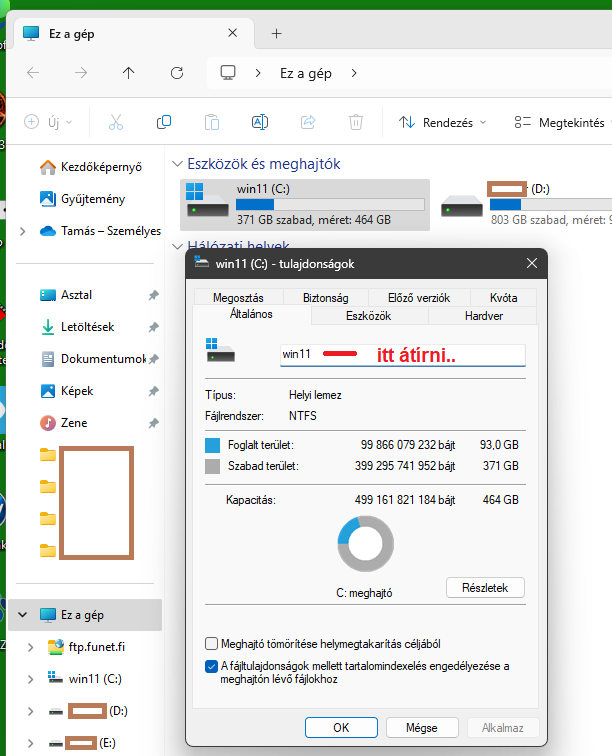Click the disk usage donut chart
612x756 pixels.
coord(366,544)
